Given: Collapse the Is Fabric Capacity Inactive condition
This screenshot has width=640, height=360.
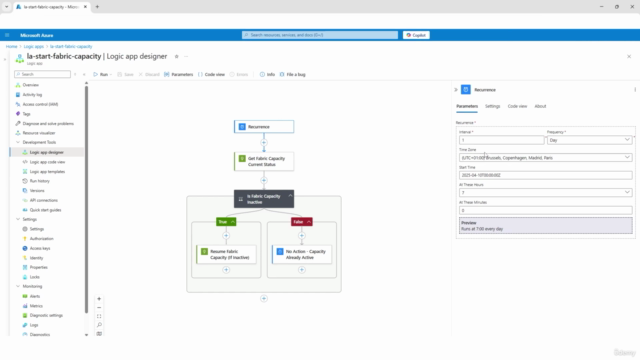Looking at the screenshot, I should [290, 196].
